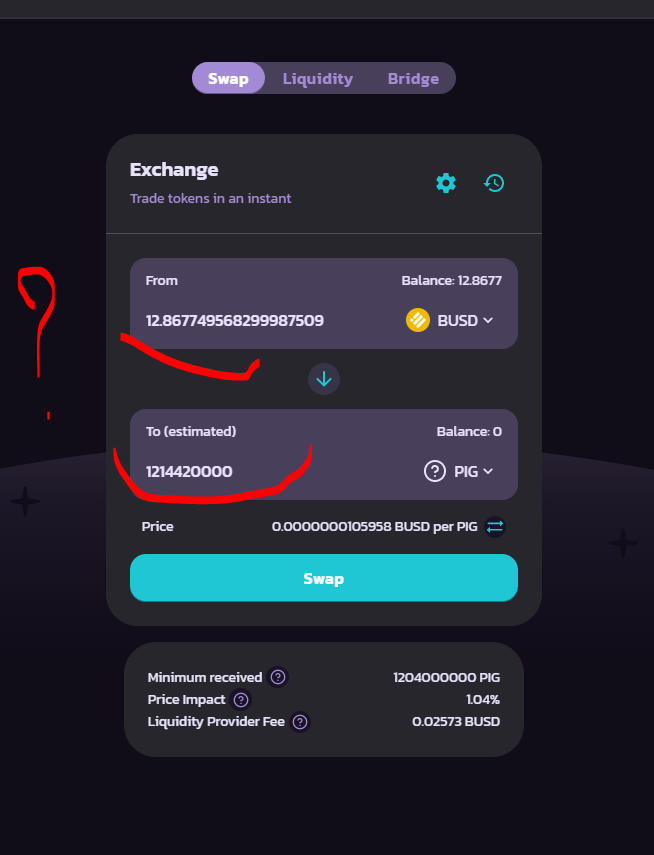The height and width of the screenshot is (855, 654).
Task: Click Price Impact help icon
Action: (241, 700)
